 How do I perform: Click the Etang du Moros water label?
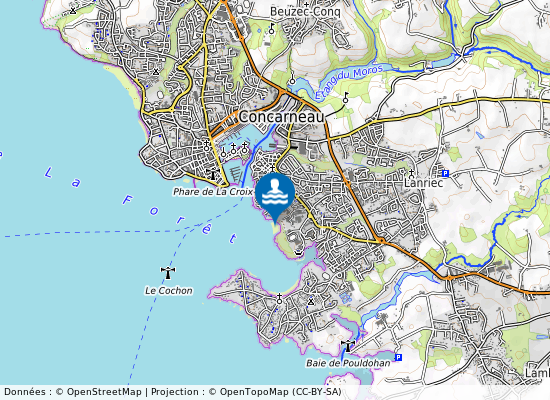pyautogui.click(x=348, y=82)
